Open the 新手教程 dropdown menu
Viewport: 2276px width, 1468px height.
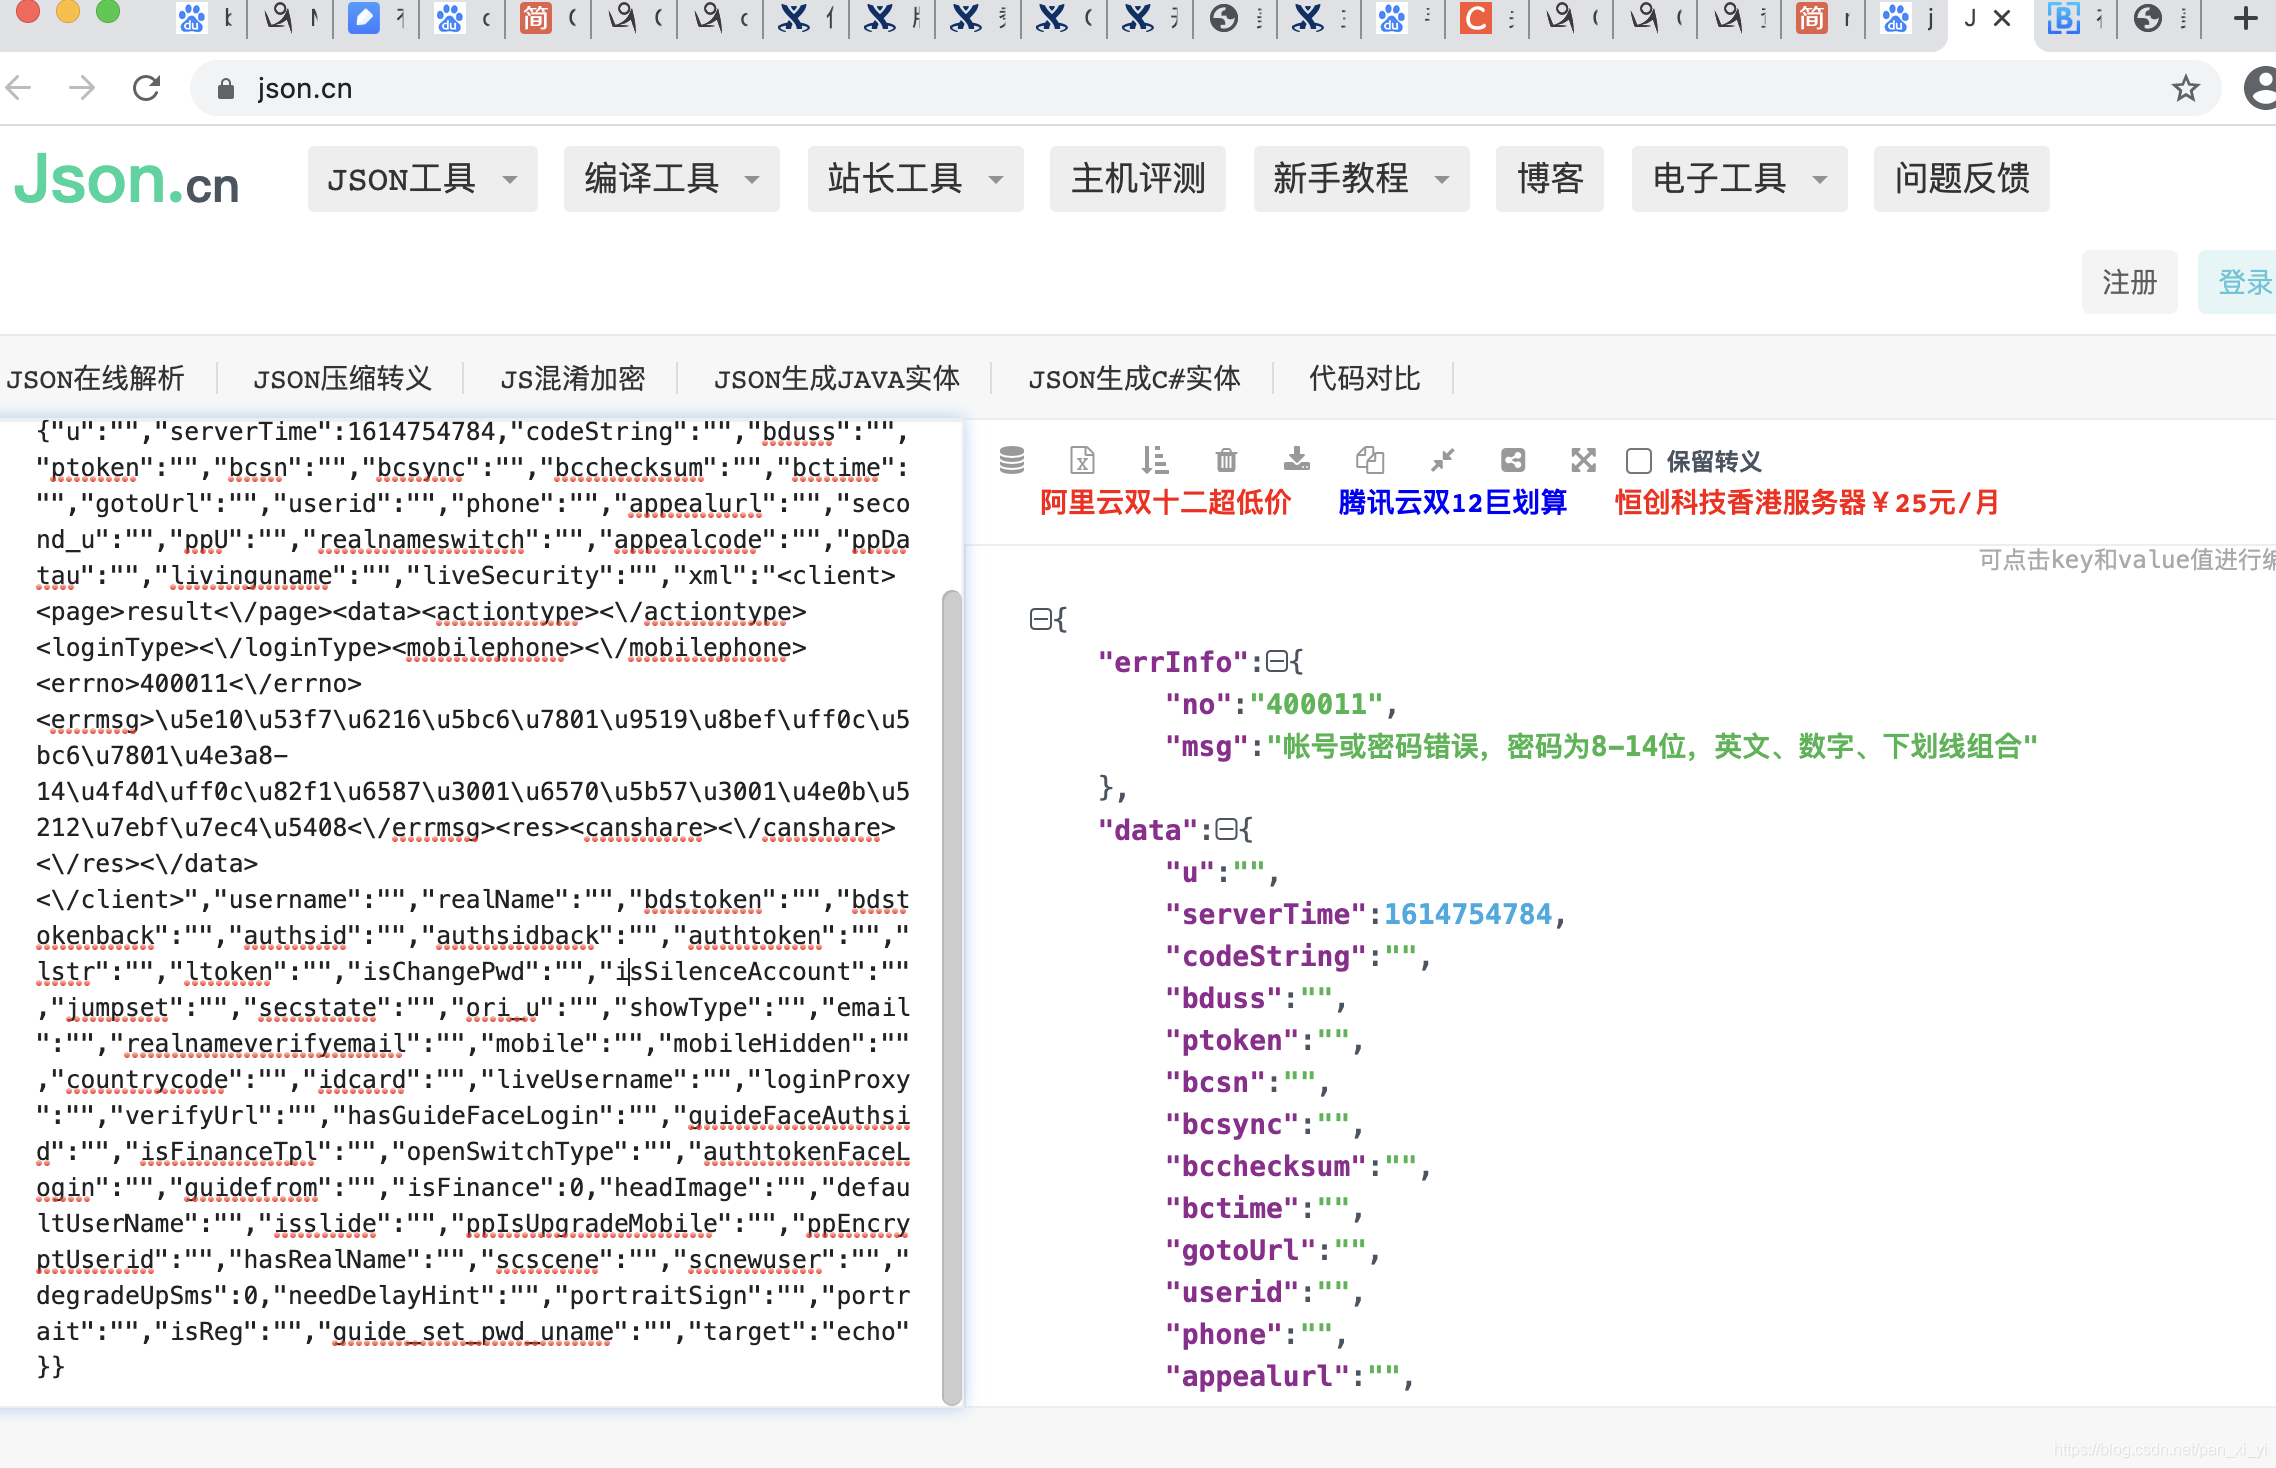click(1362, 179)
